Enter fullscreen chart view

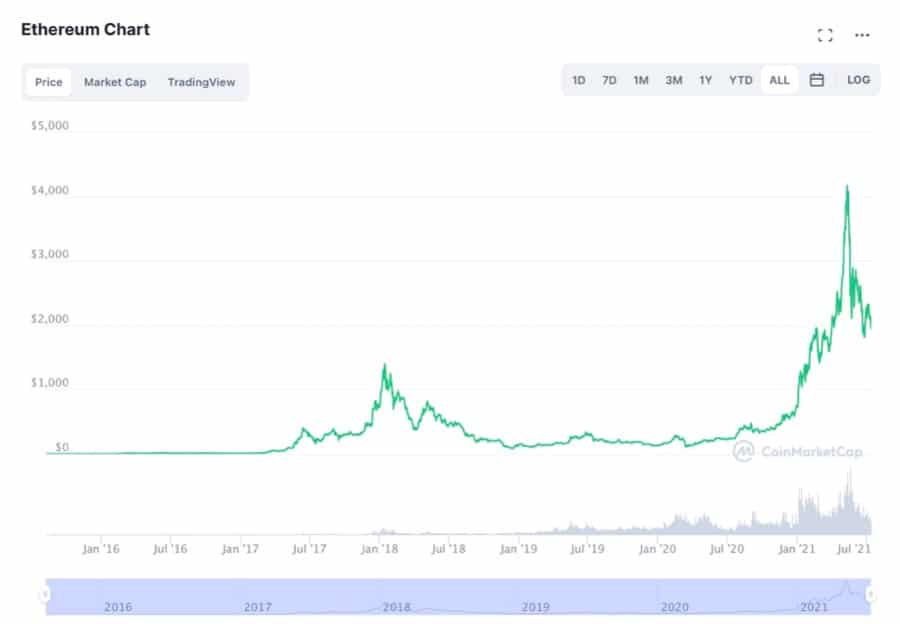pos(825,35)
